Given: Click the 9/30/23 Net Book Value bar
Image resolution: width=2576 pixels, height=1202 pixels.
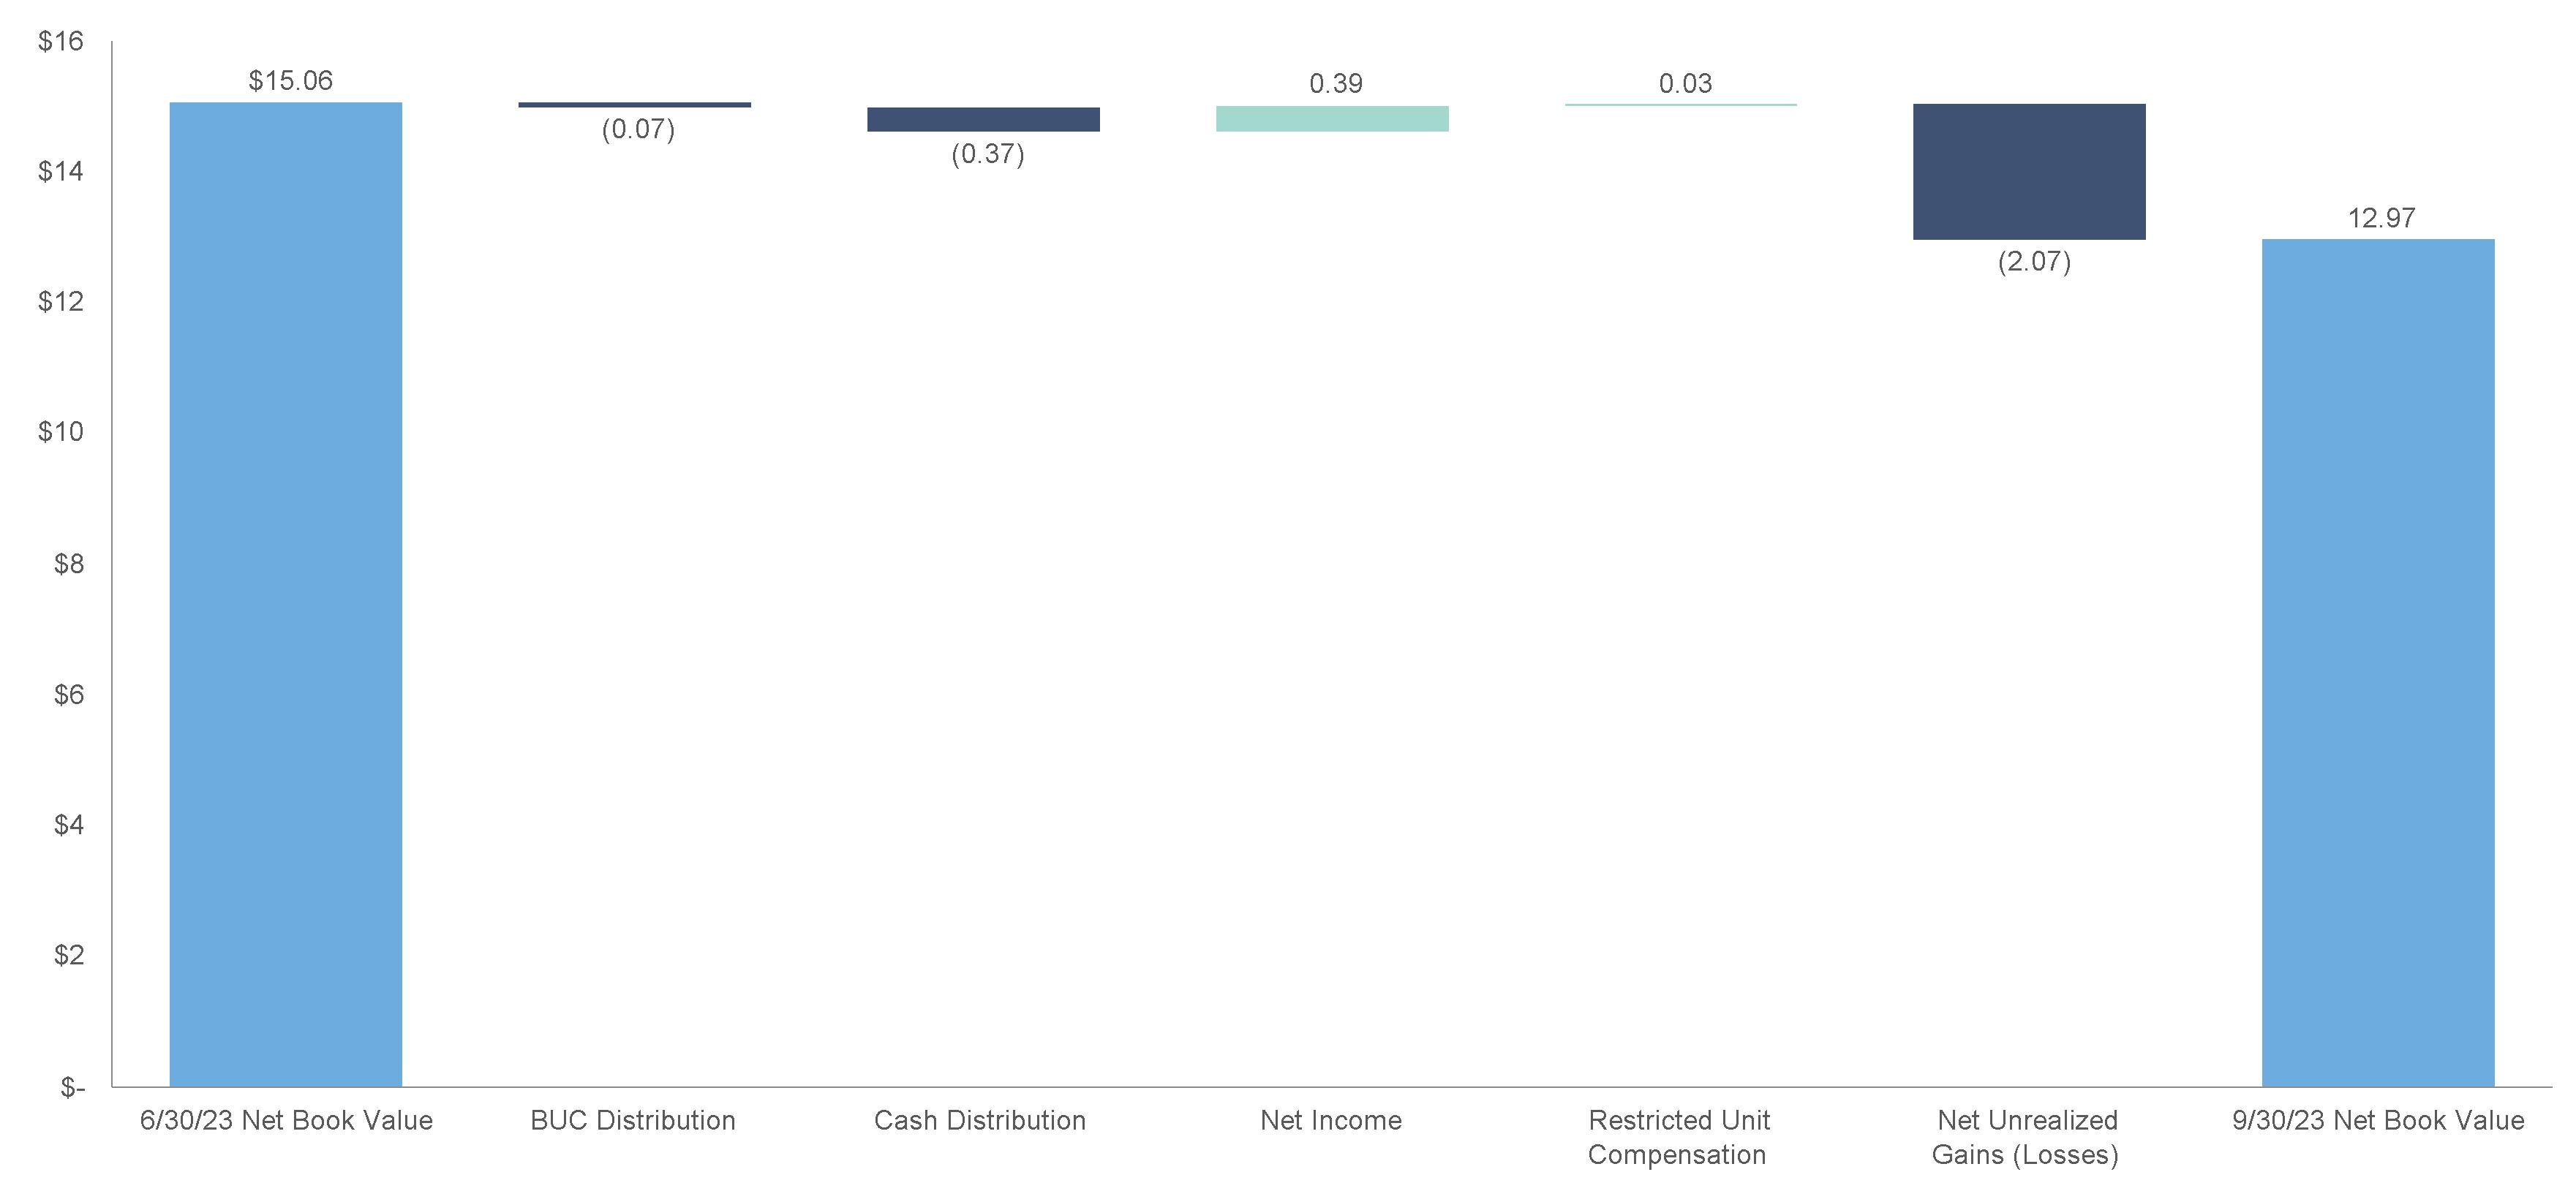Looking at the screenshot, I should [2378, 663].
